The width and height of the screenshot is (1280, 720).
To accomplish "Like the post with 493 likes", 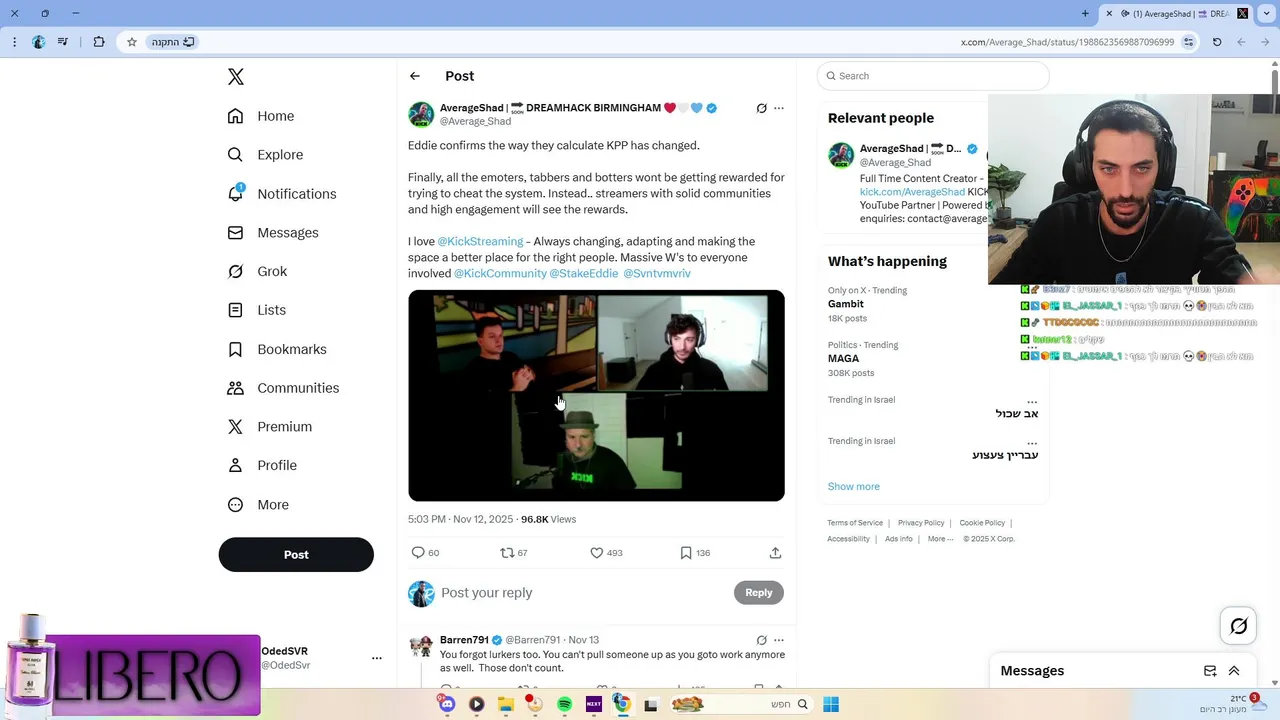I will click(597, 553).
